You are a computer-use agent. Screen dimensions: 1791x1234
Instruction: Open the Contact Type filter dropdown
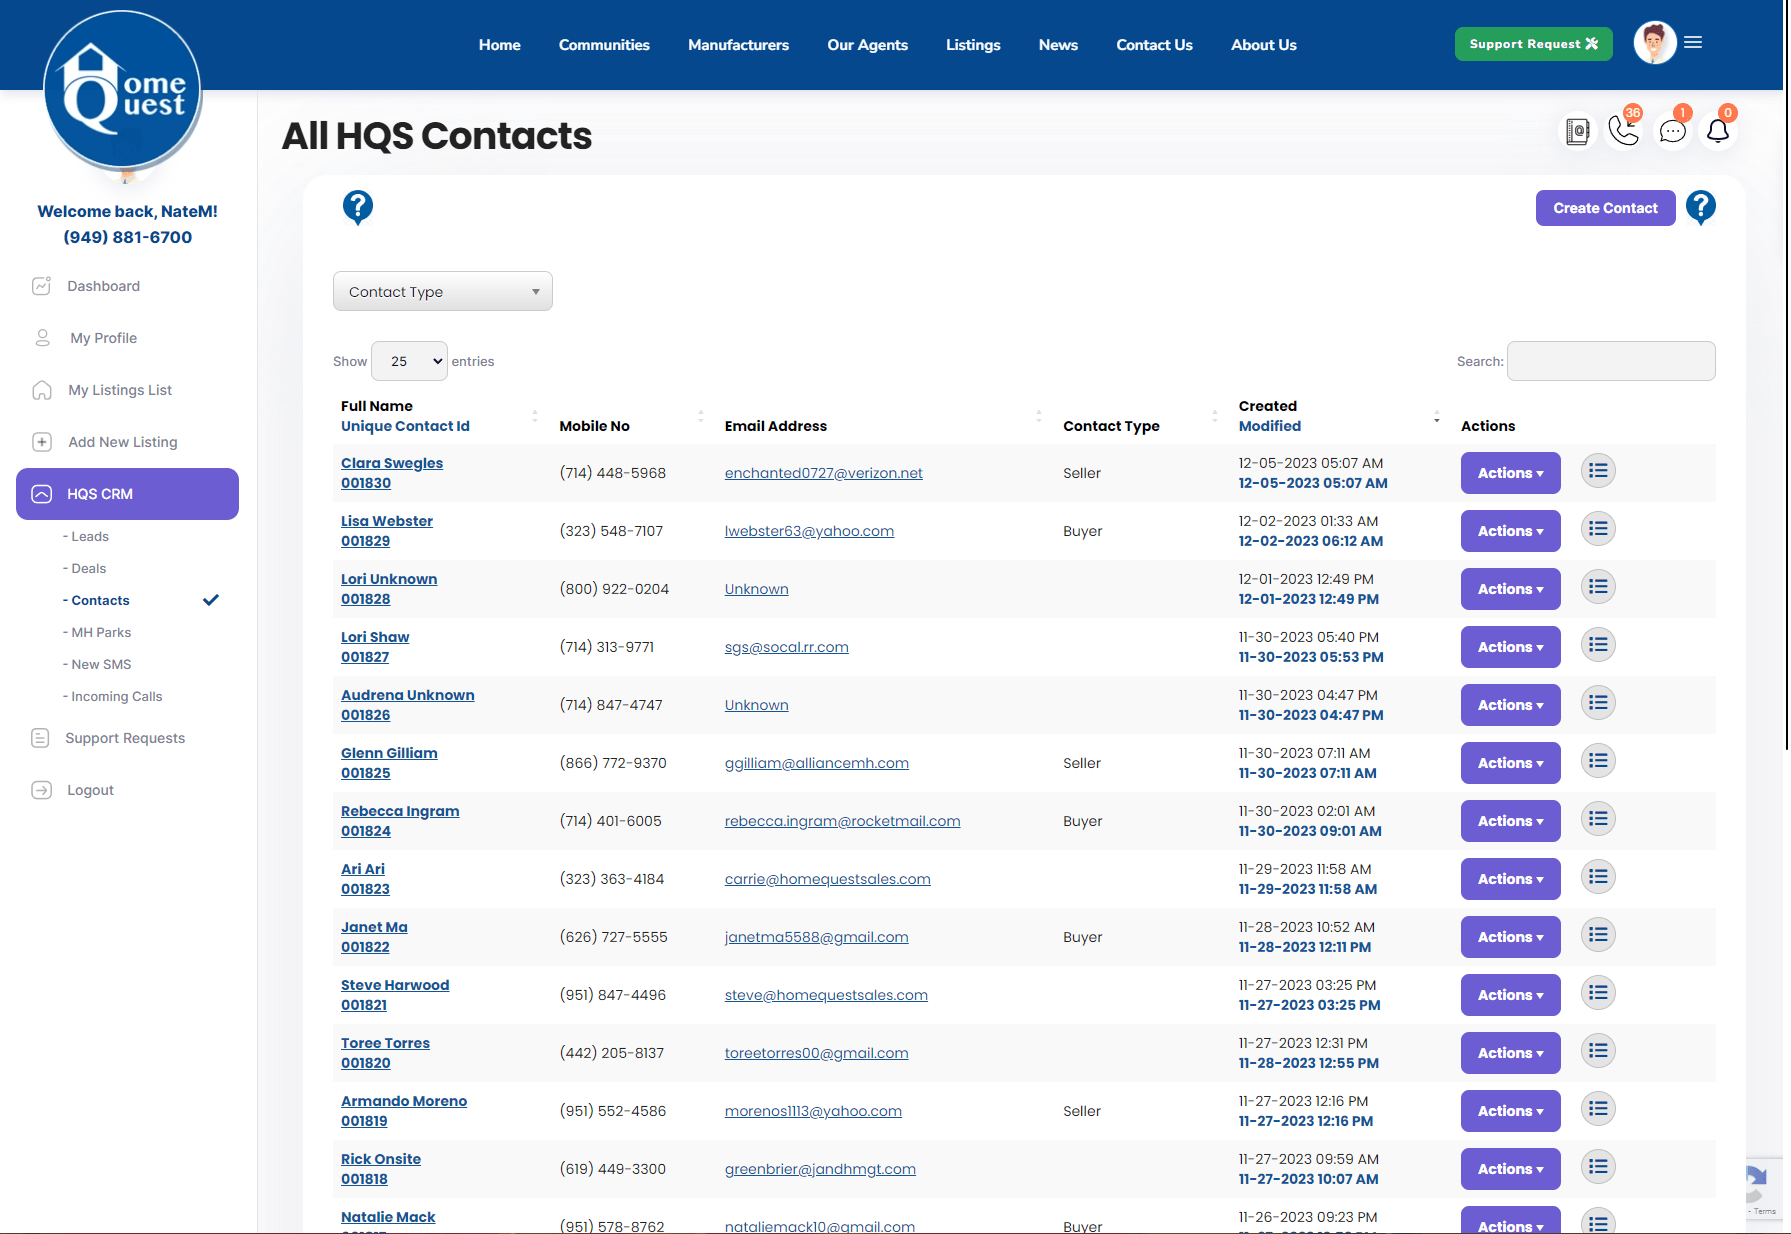point(442,291)
